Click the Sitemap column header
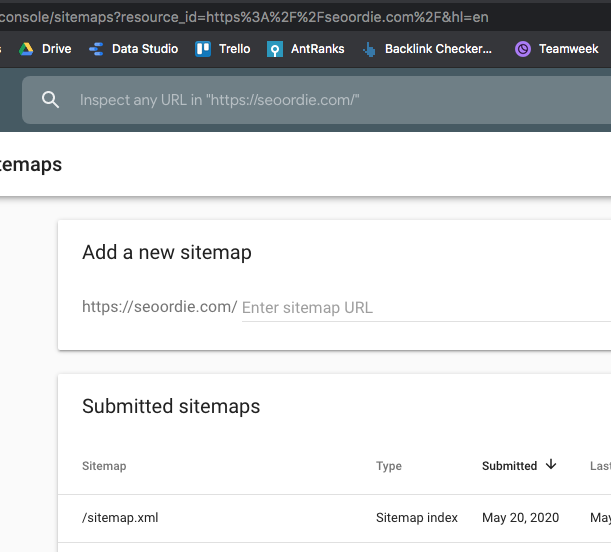The height and width of the screenshot is (552, 611). (x=104, y=466)
